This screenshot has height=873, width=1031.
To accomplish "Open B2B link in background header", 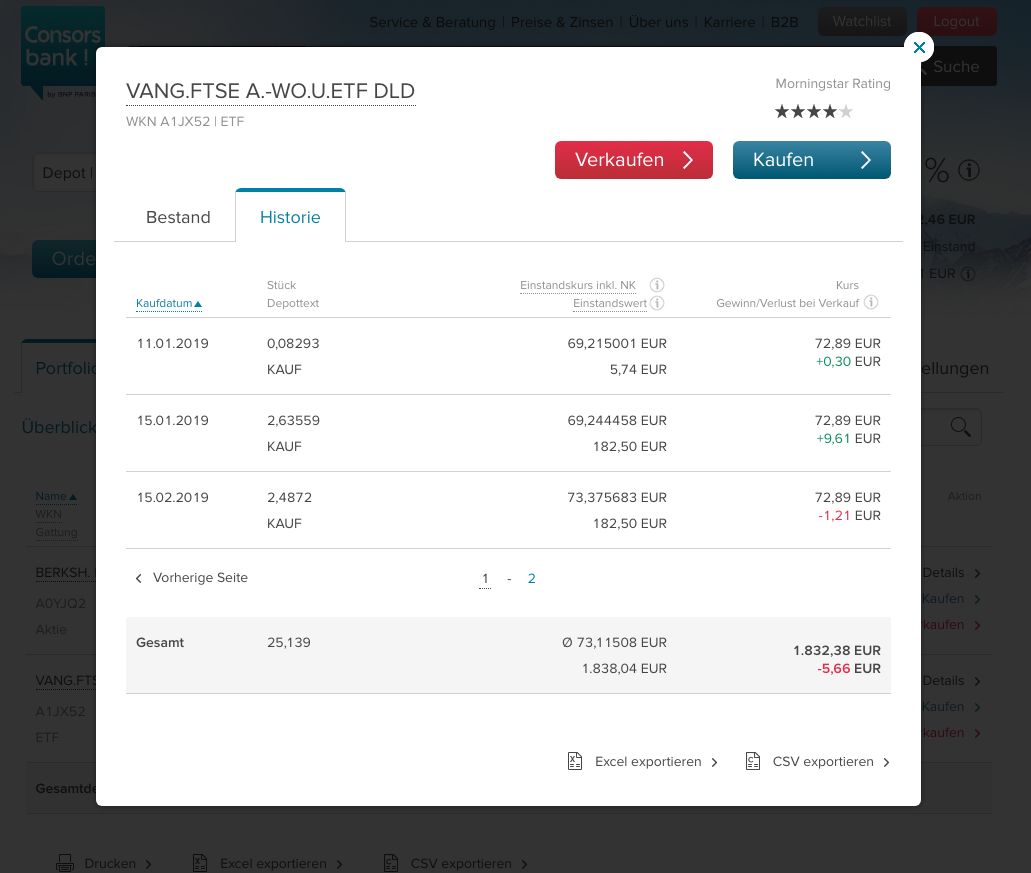I will coord(784,22).
